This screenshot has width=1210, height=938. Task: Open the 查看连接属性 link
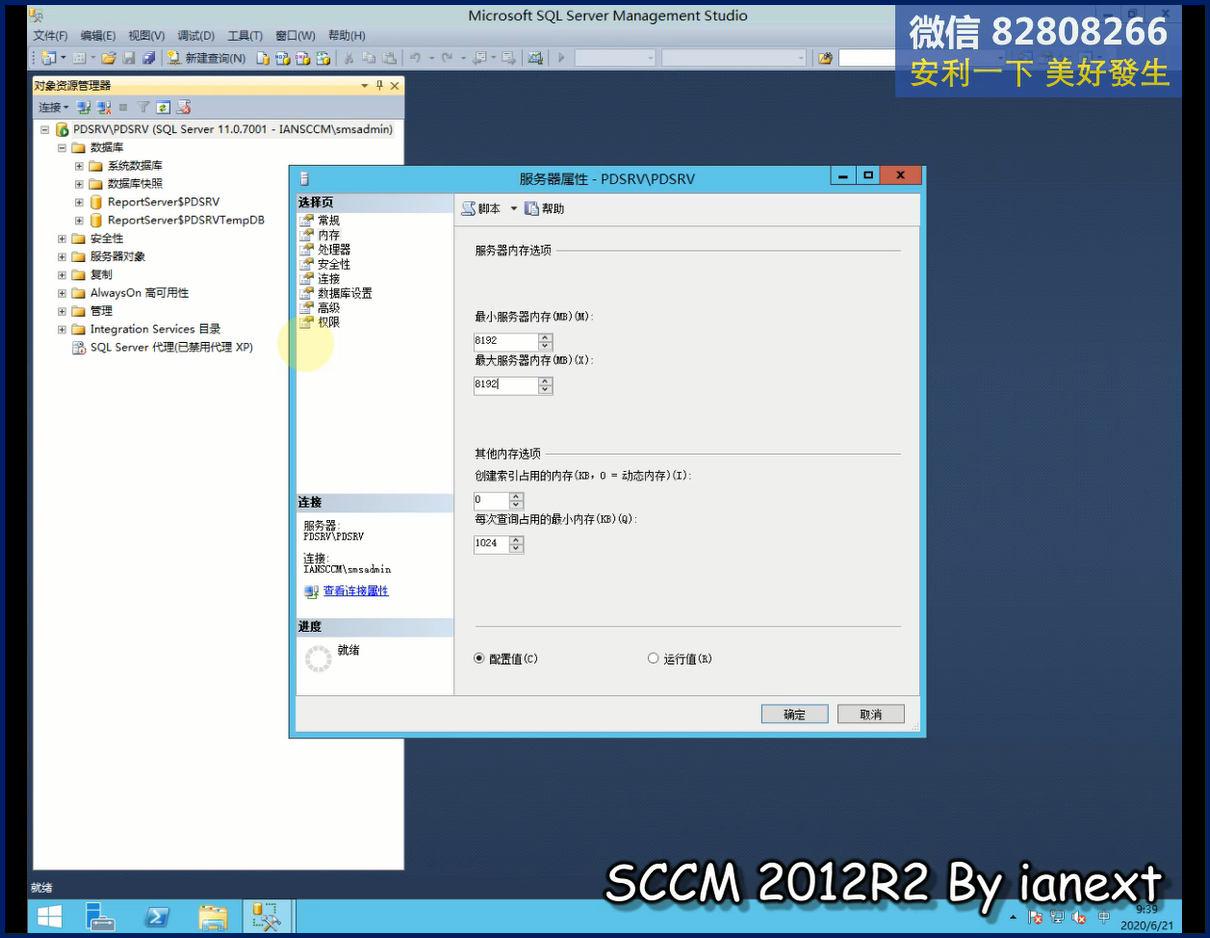[356, 591]
